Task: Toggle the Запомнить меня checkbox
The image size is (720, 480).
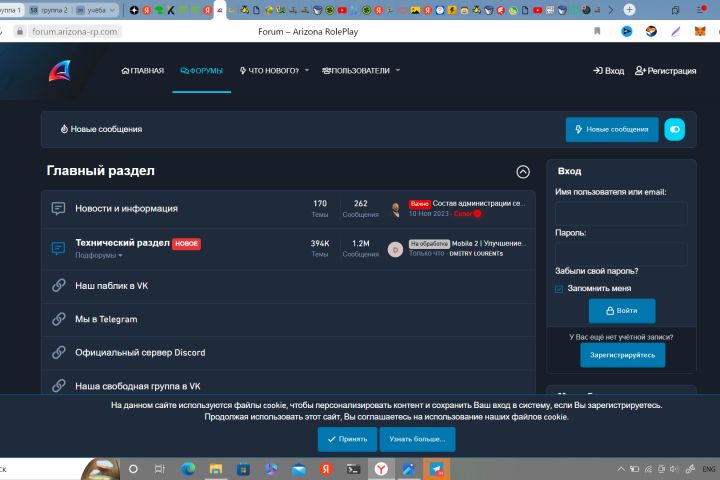Action: (x=559, y=289)
